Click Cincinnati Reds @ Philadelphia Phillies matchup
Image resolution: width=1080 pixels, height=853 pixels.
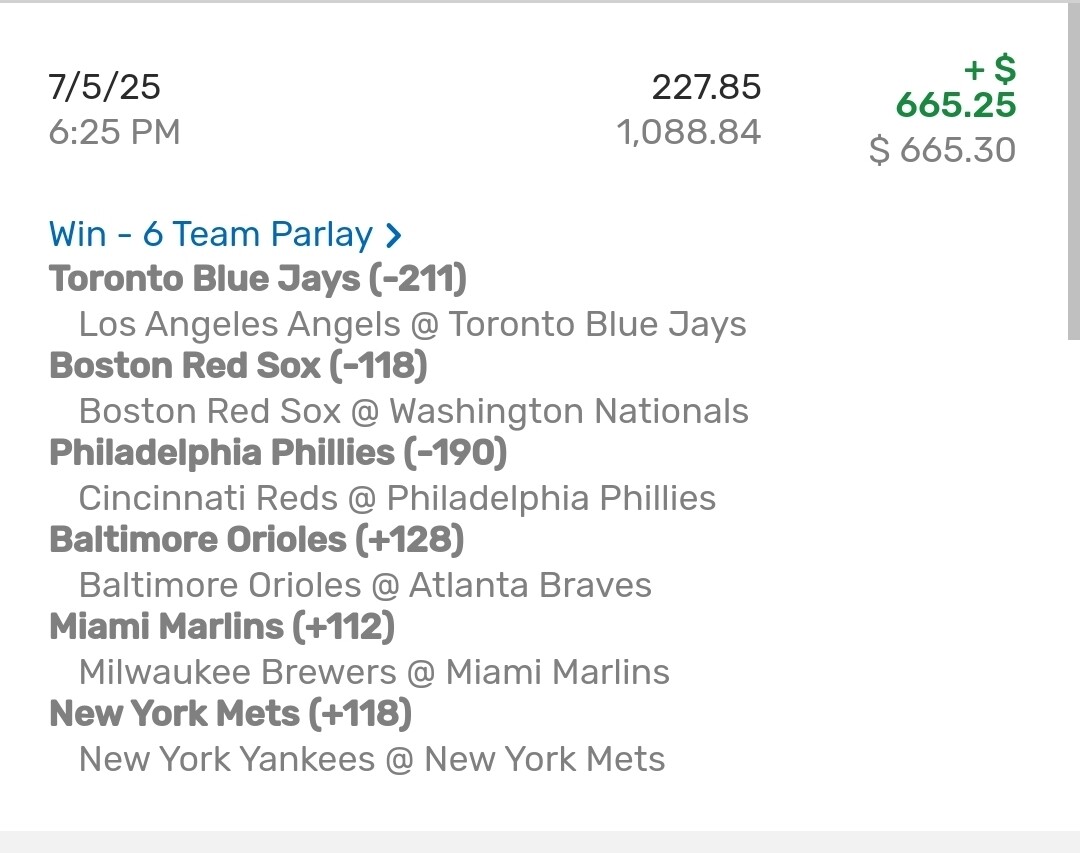397,498
